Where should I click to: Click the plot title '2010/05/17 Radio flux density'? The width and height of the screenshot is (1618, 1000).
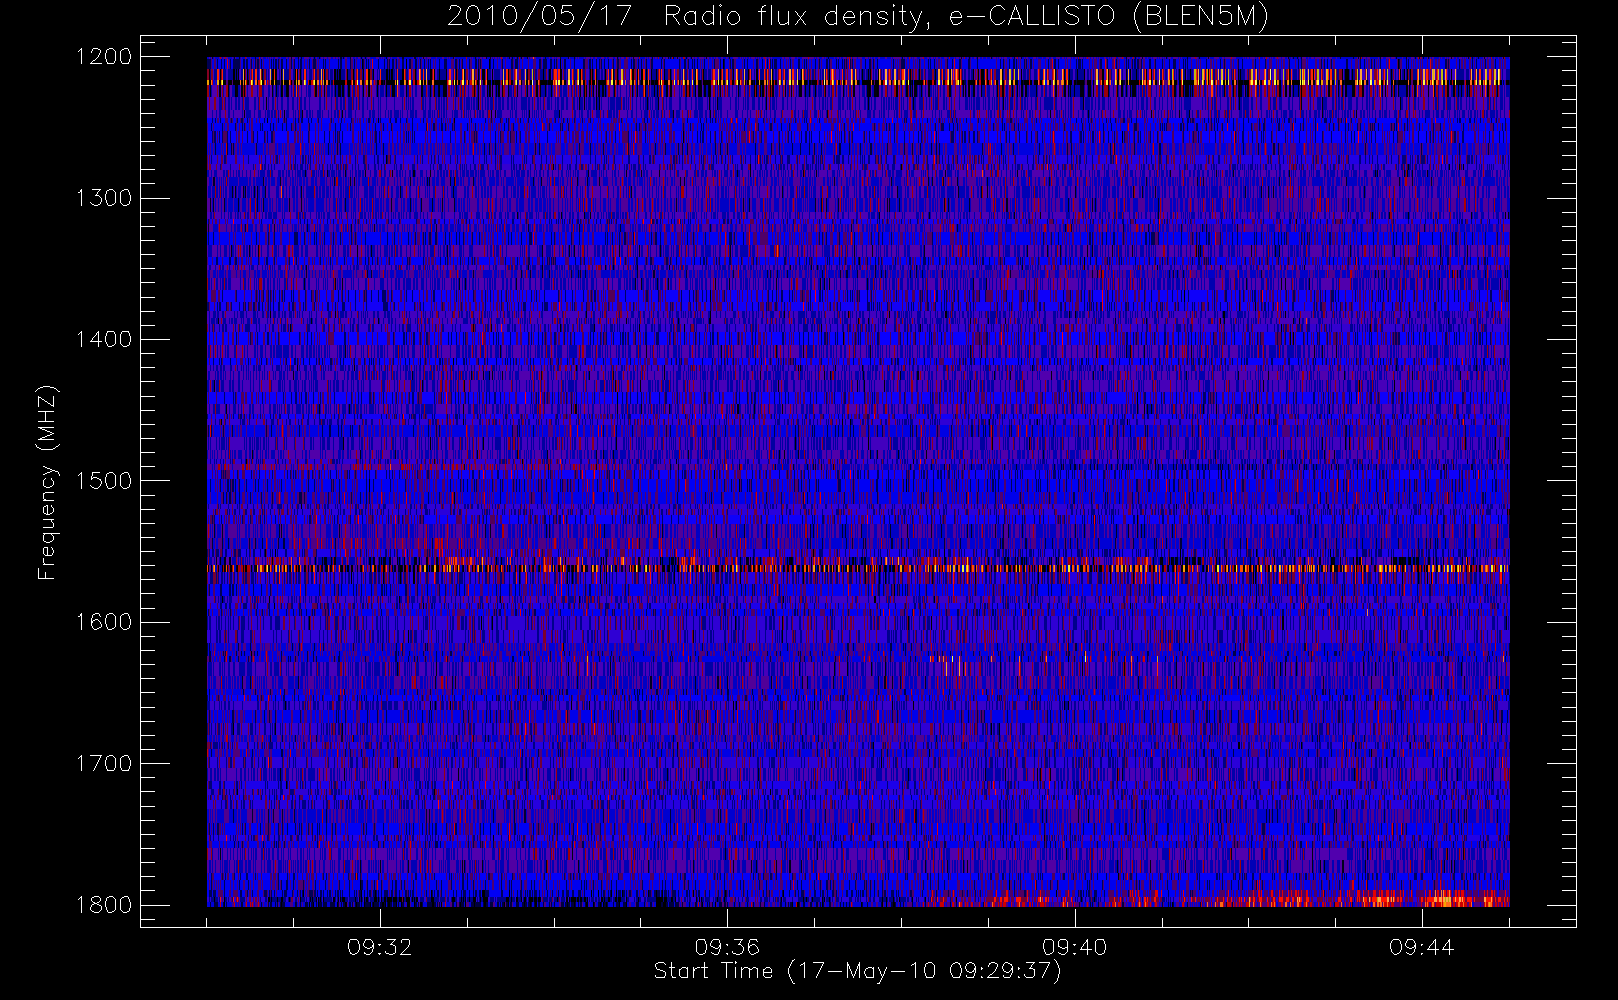point(858,17)
